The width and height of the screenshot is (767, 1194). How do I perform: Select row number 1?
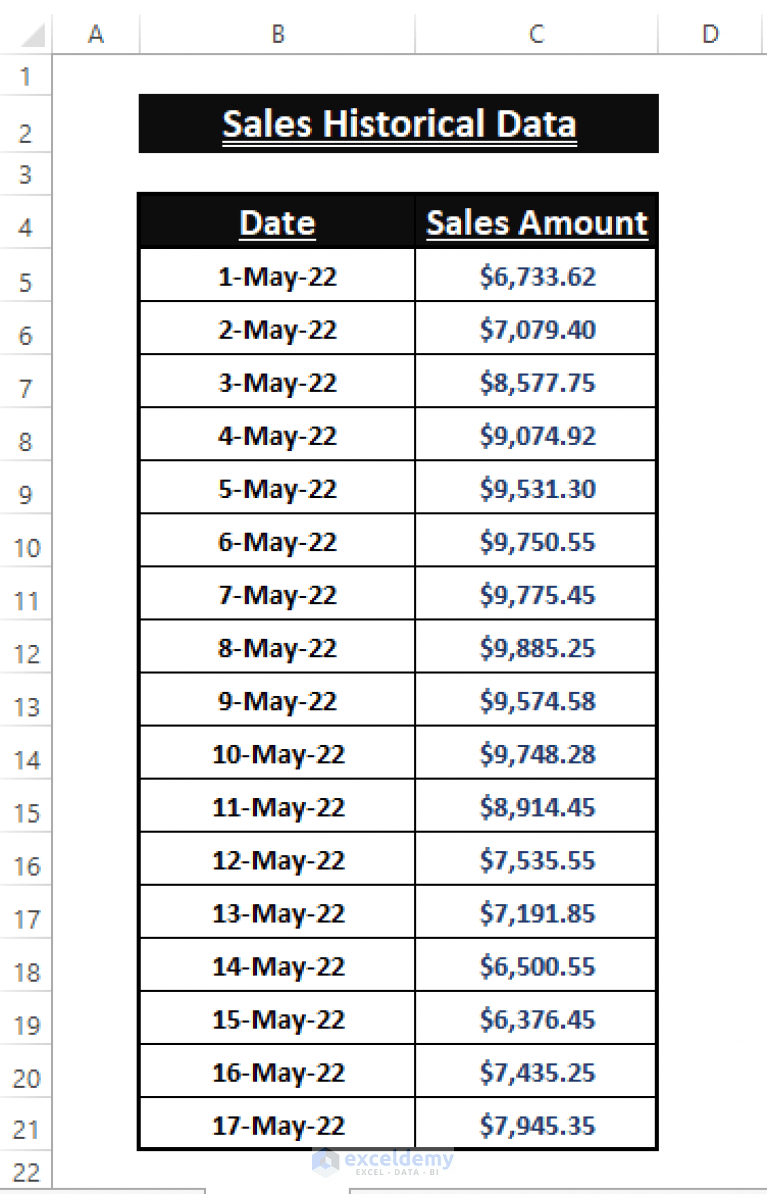coord(25,76)
